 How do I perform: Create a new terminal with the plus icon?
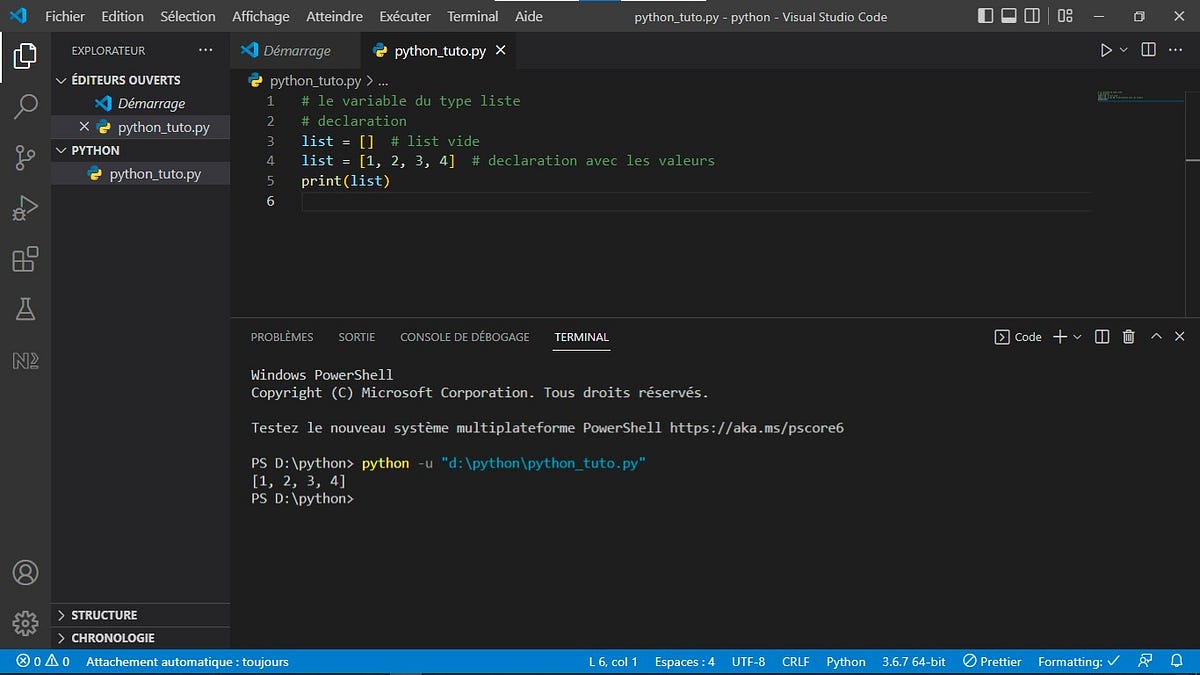point(1062,337)
